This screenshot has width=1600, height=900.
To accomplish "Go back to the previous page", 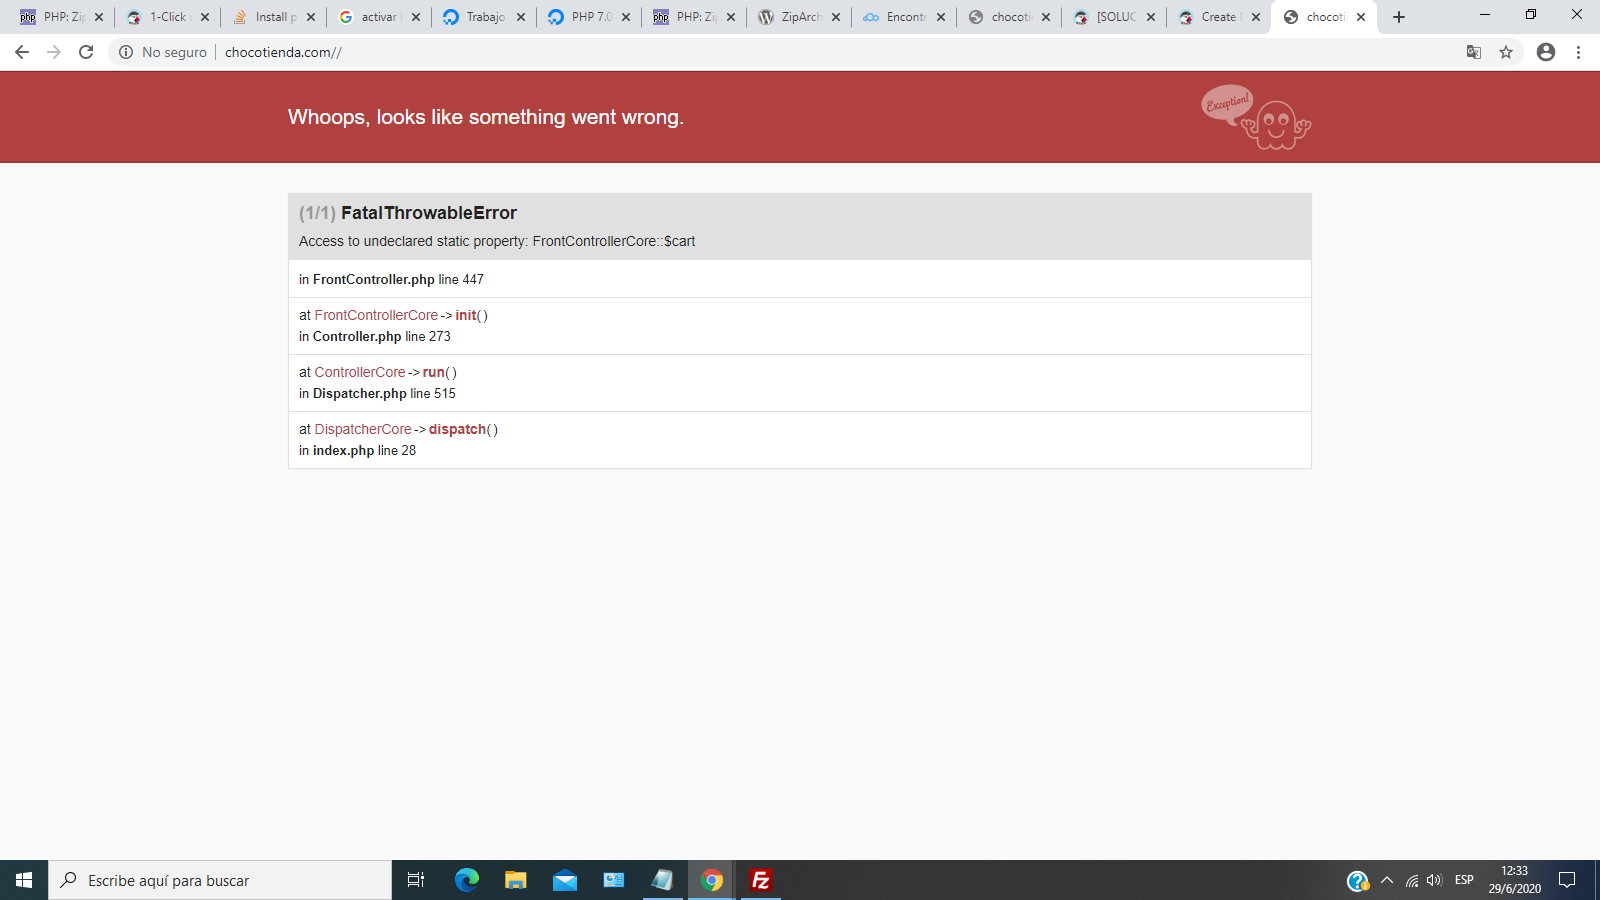I will click(22, 52).
